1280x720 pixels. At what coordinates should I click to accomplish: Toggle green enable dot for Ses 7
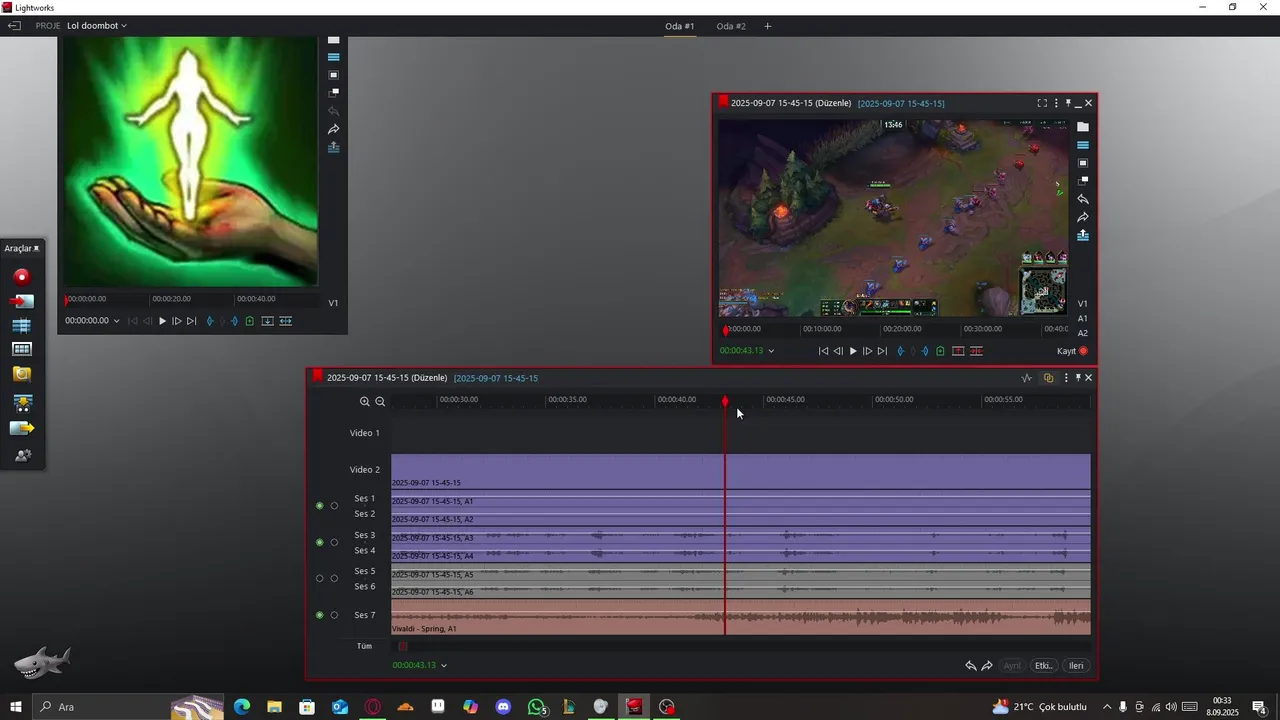coord(320,615)
